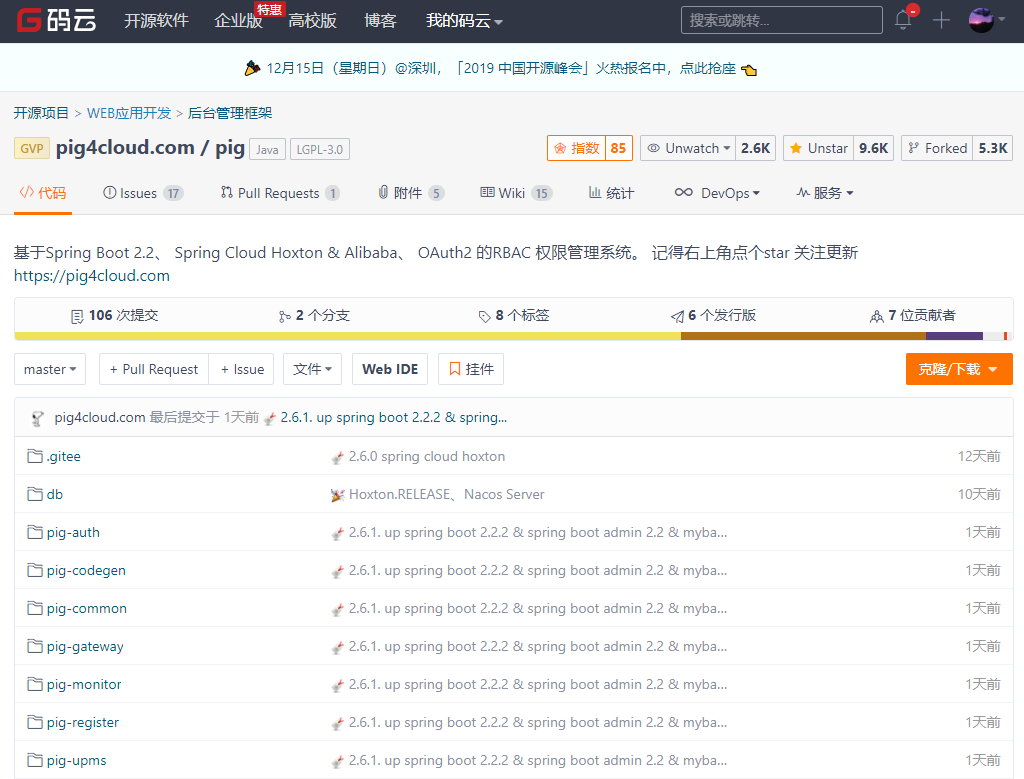Open 企业版 in top navigation

(238, 21)
